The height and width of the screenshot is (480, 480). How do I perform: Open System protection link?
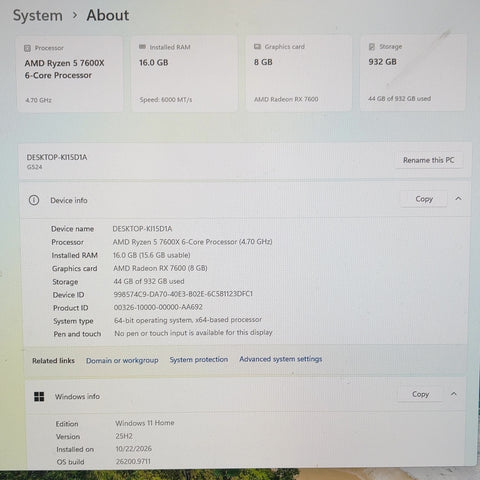[x=199, y=360]
